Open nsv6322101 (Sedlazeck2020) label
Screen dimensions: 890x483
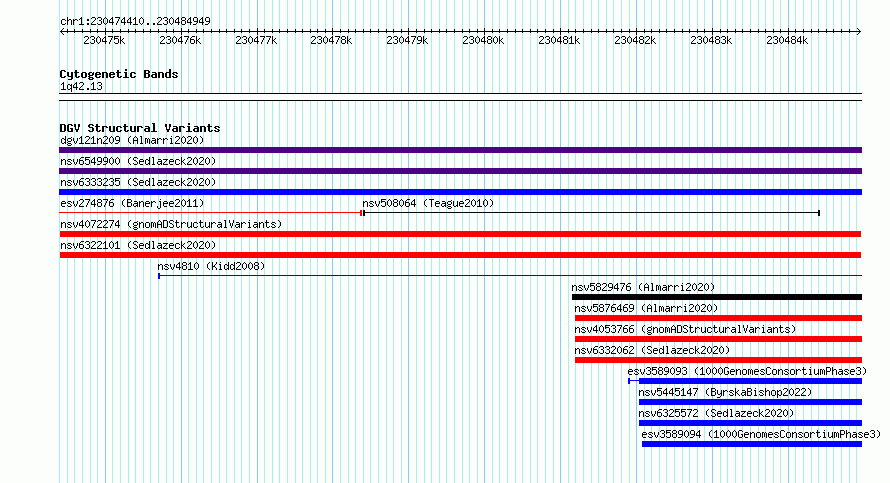click(x=138, y=245)
